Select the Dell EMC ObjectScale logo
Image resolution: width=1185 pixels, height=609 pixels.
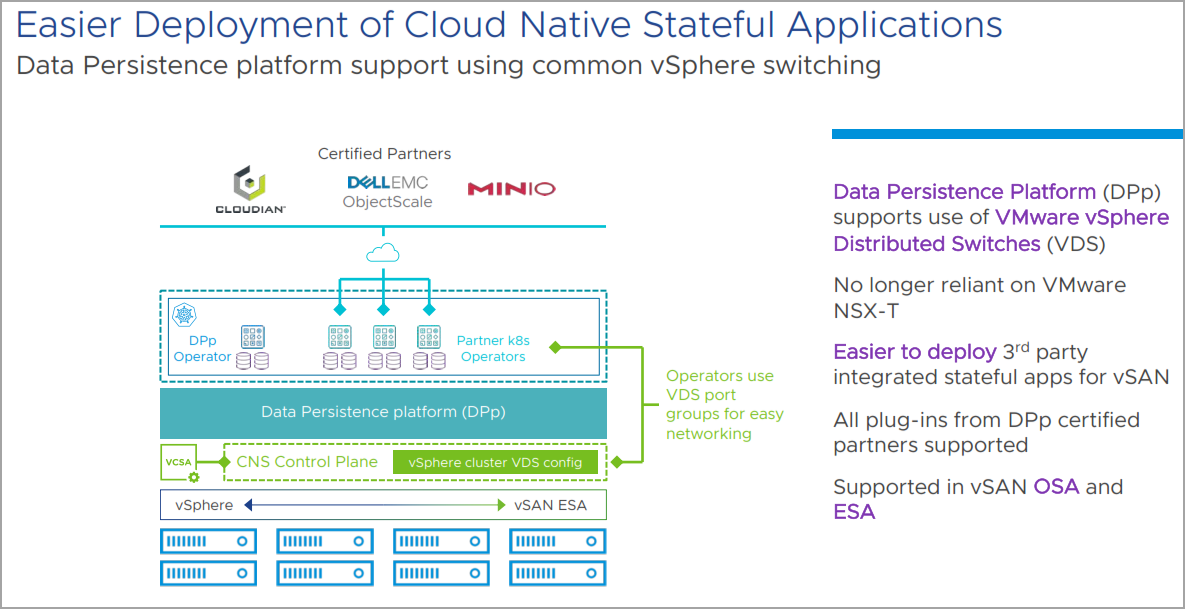(x=388, y=193)
